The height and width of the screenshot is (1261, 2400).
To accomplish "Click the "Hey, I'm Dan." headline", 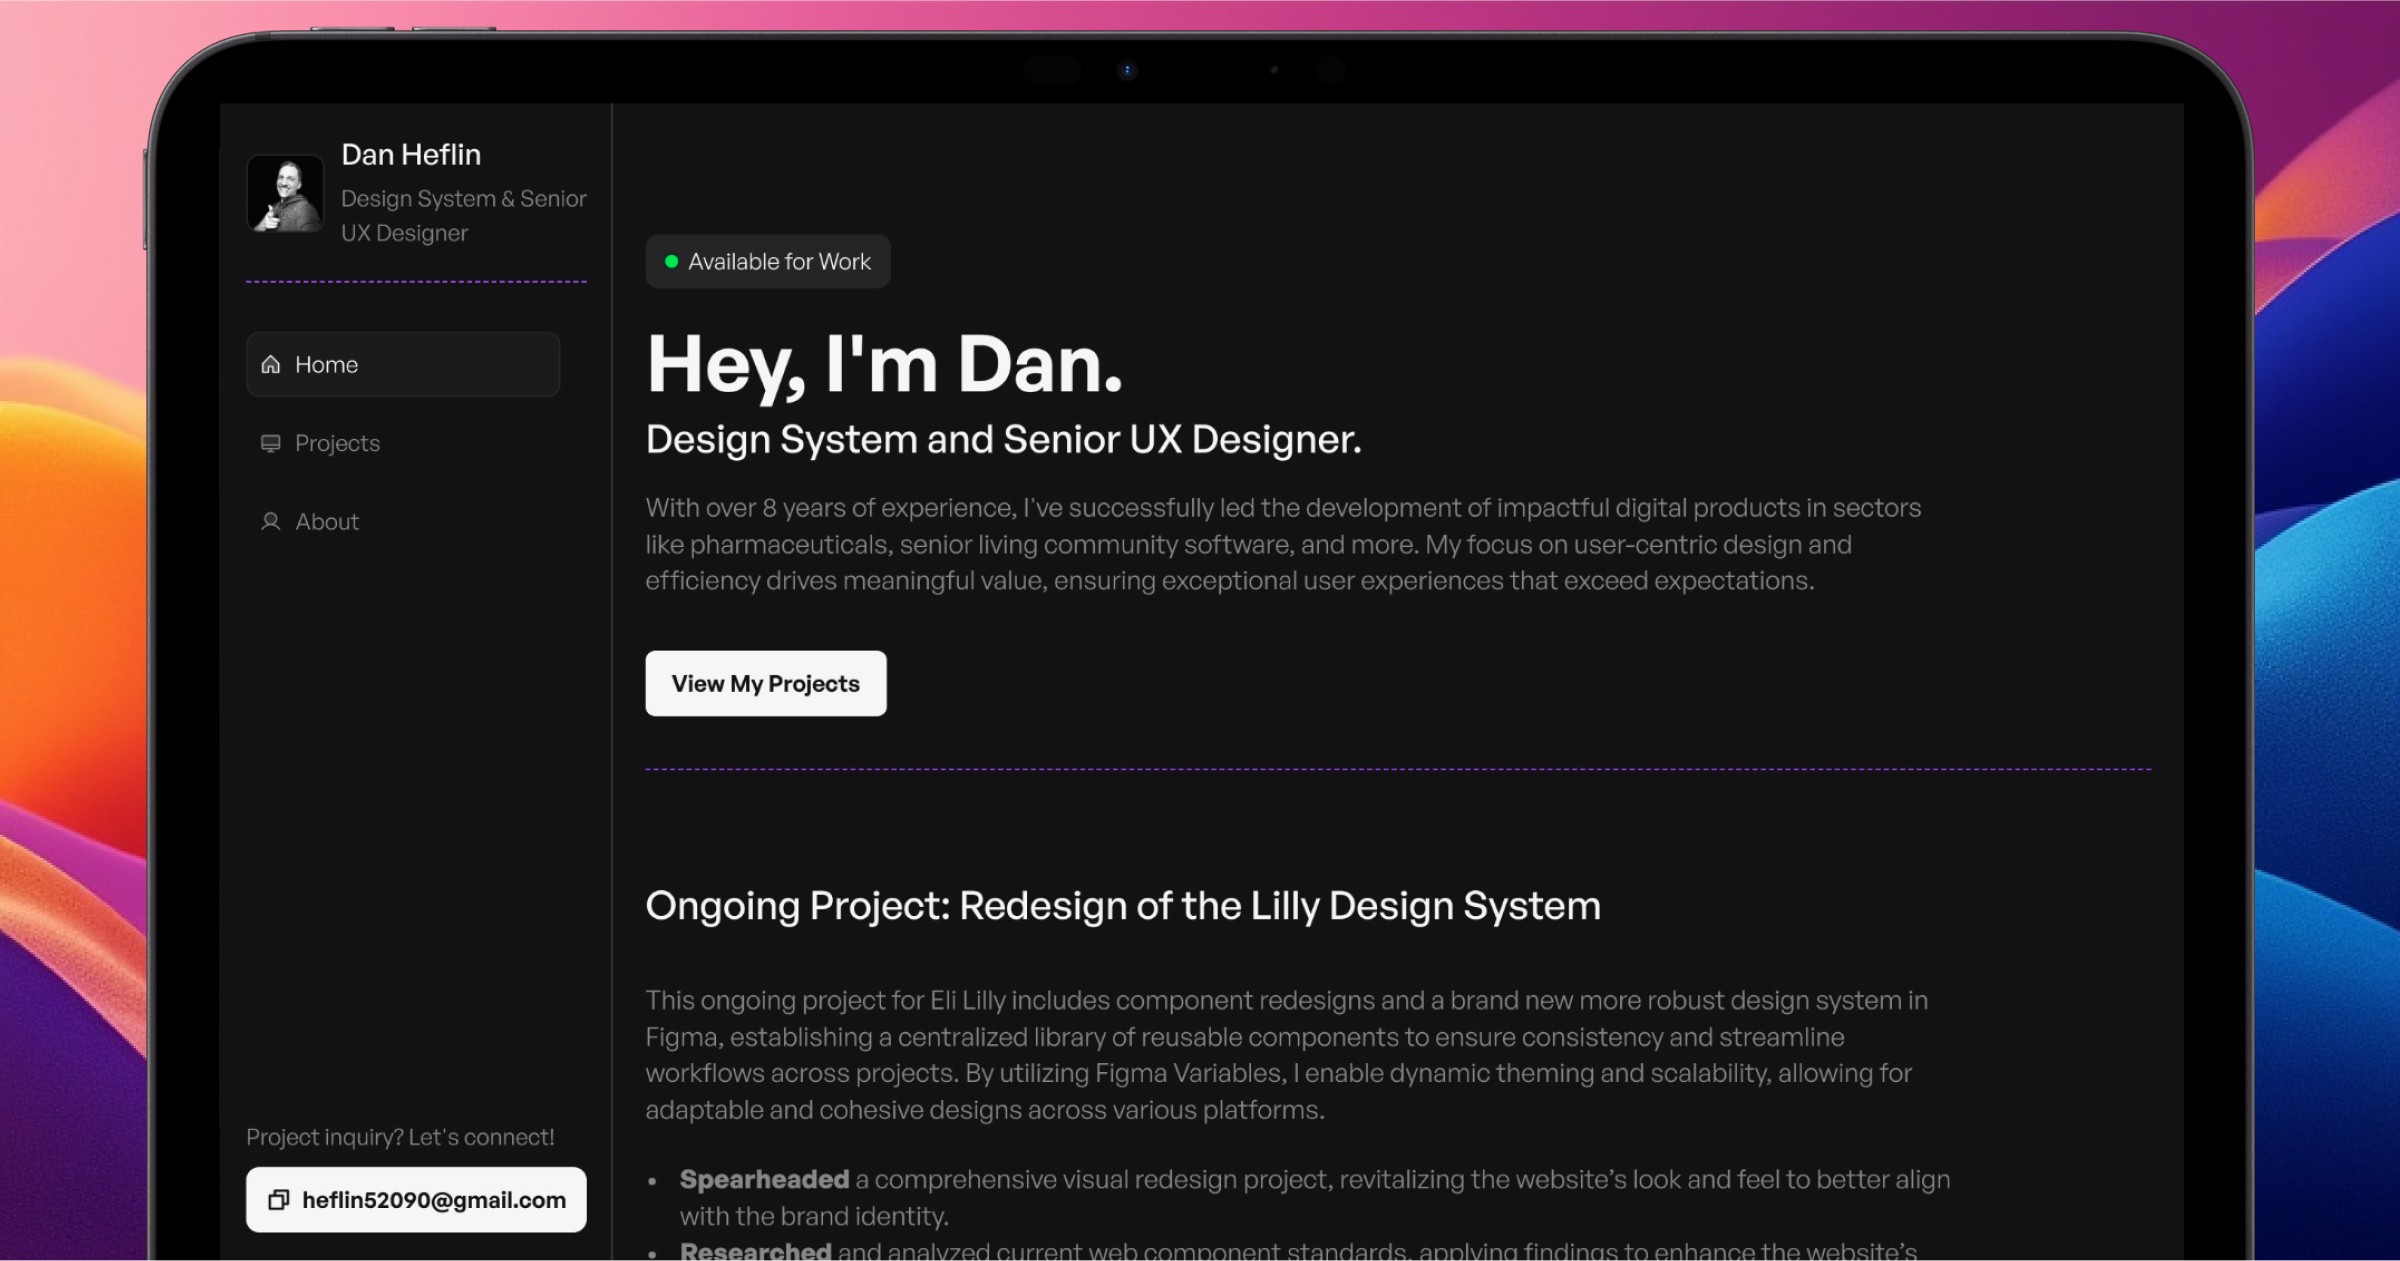I will click(x=884, y=365).
